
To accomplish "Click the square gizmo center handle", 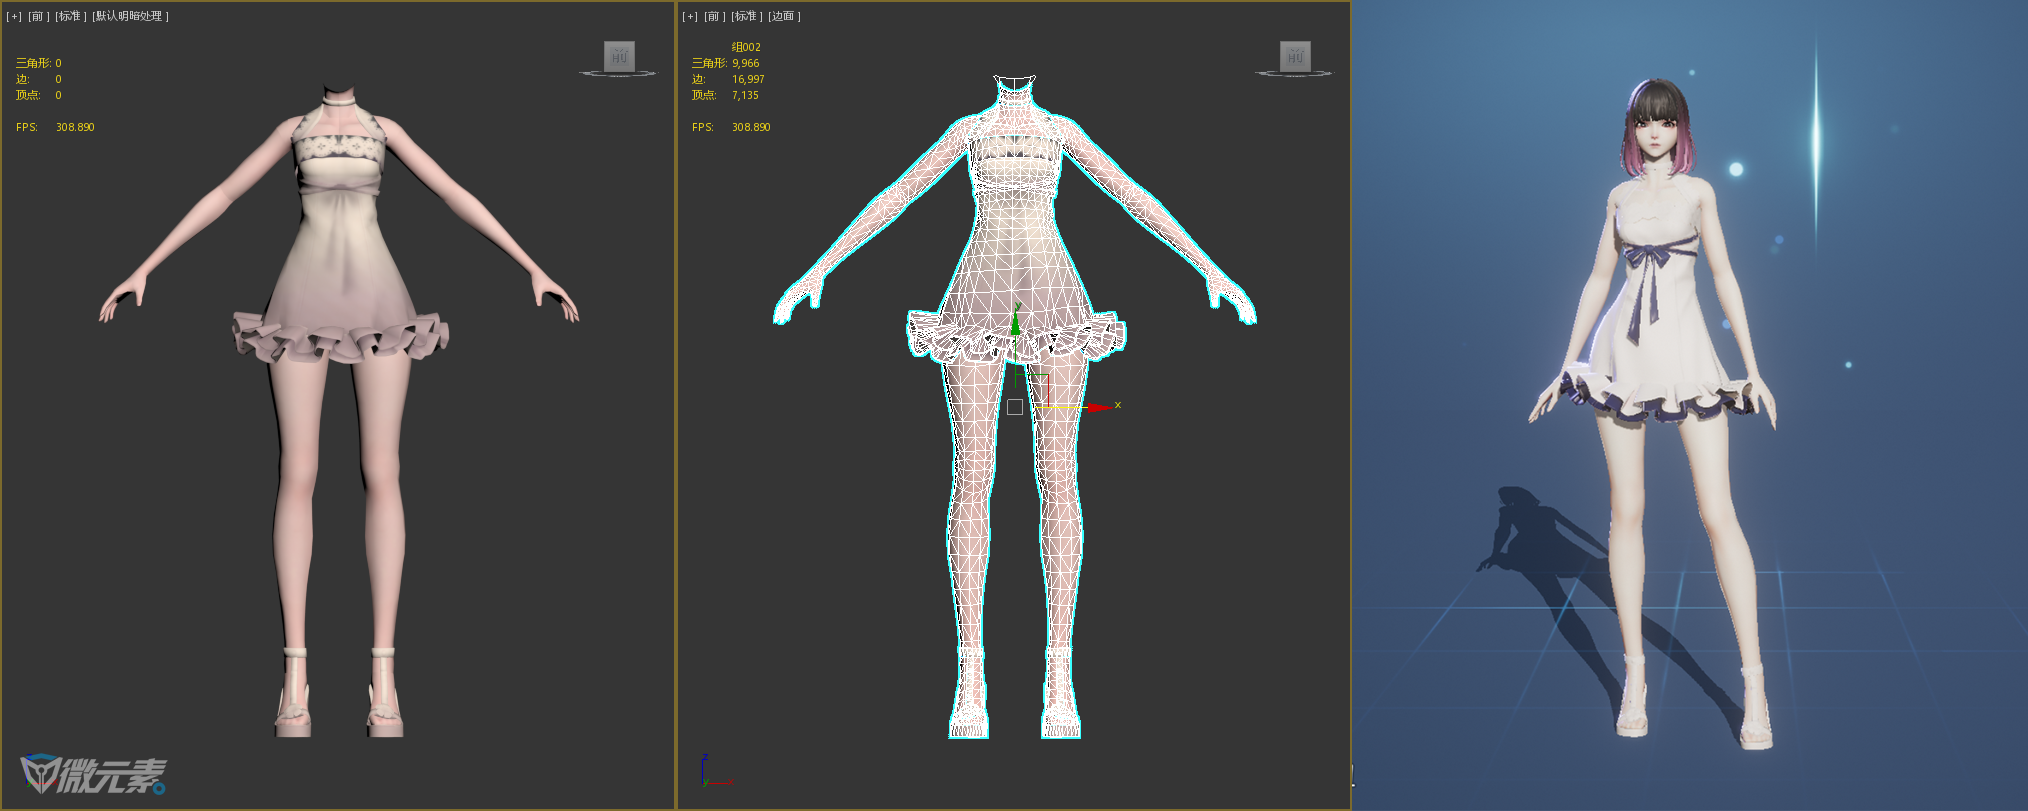I will tap(1015, 407).
